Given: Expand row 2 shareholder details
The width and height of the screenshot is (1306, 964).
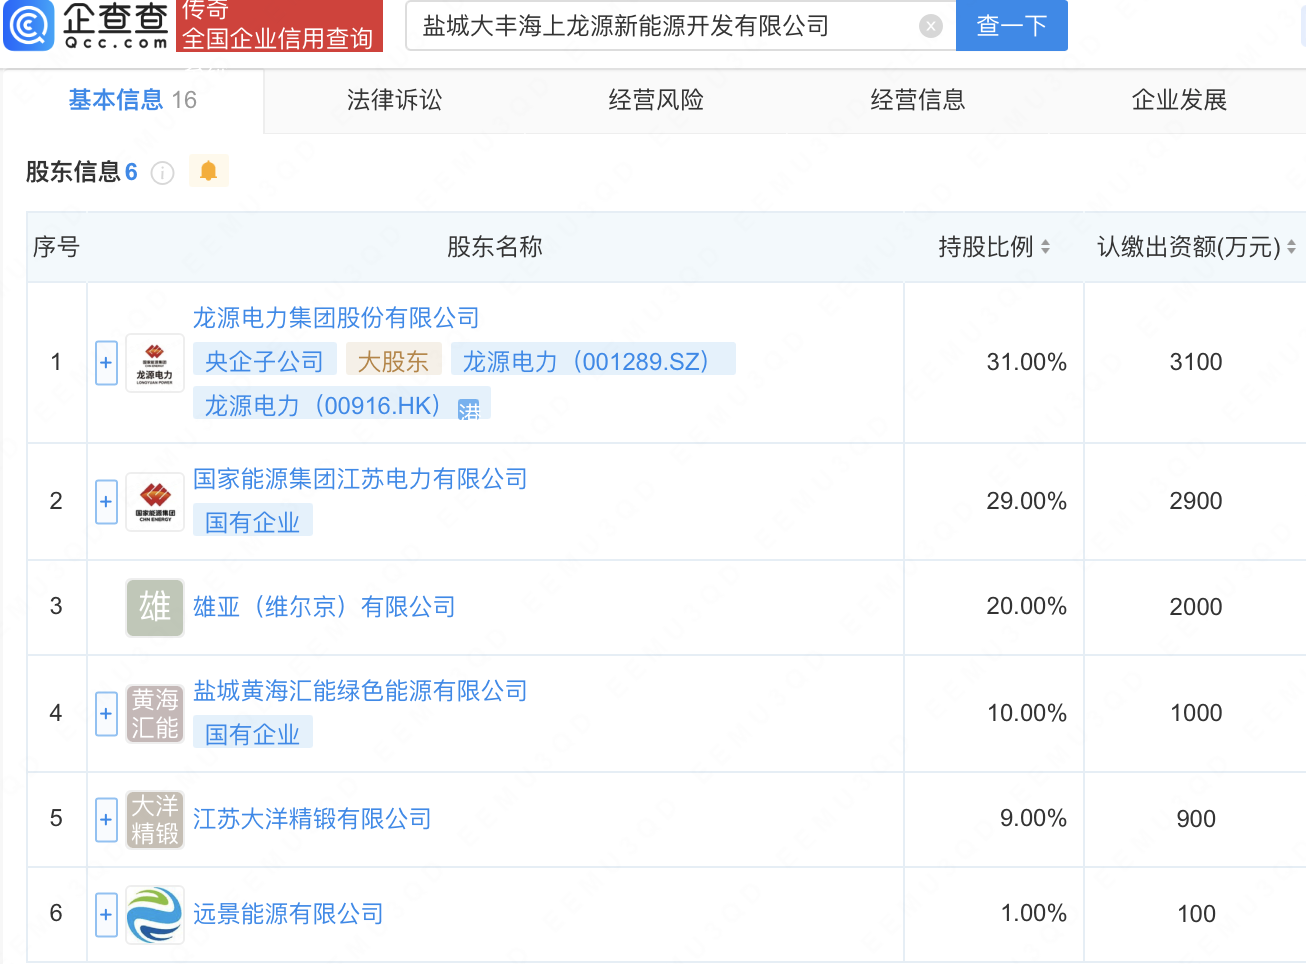Looking at the screenshot, I should pyautogui.click(x=106, y=501).
